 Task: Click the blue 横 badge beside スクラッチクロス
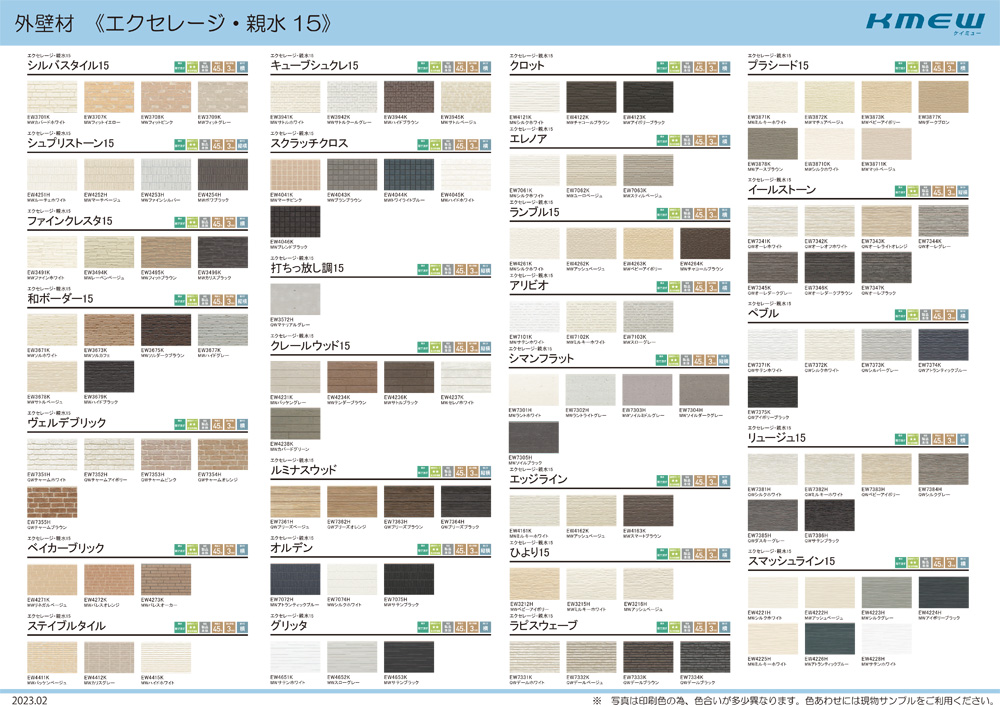[485, 145]
